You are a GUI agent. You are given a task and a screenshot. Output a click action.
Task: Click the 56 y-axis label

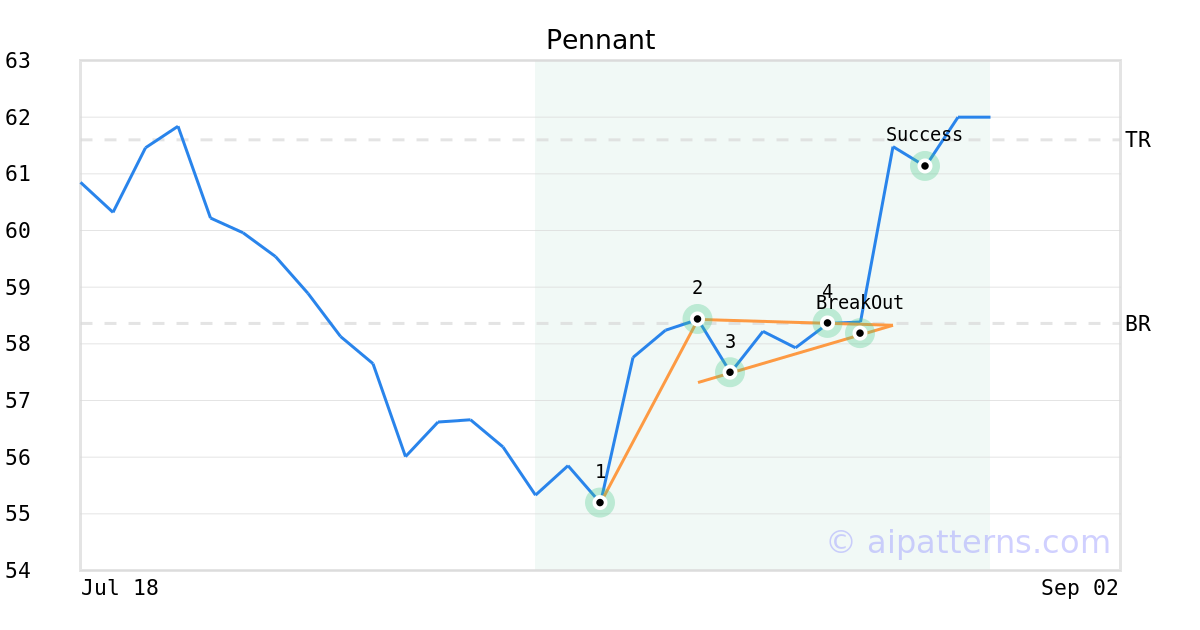(18, 458)
